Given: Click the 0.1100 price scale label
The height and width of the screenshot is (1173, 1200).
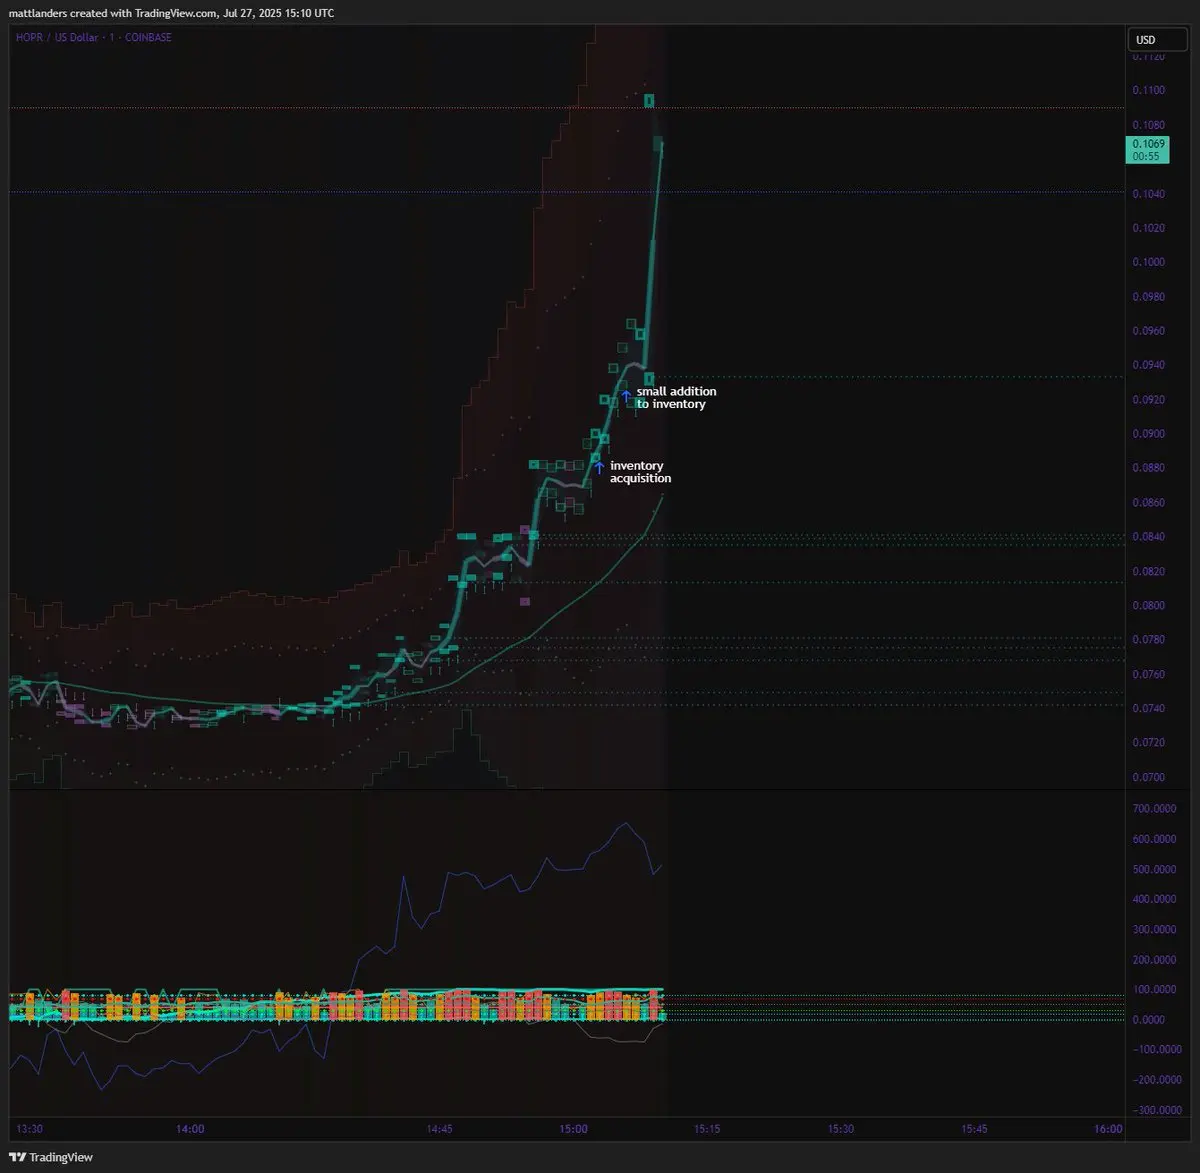Looking at the screenshot, I should tap(1148, 90).
